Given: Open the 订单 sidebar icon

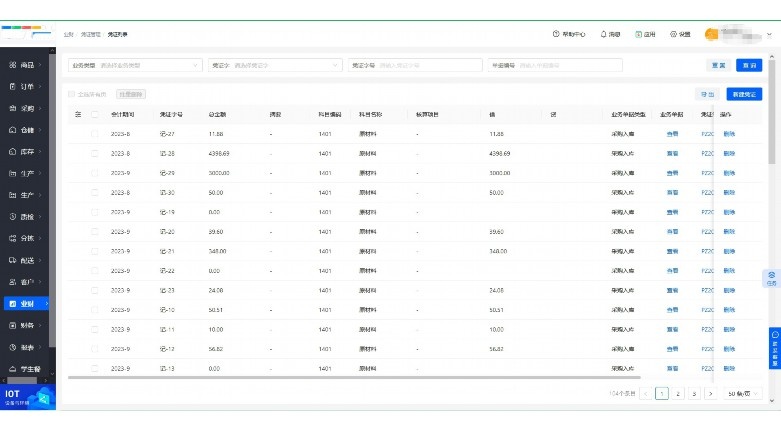Looking at the screenshot, I should pos(13,87).
